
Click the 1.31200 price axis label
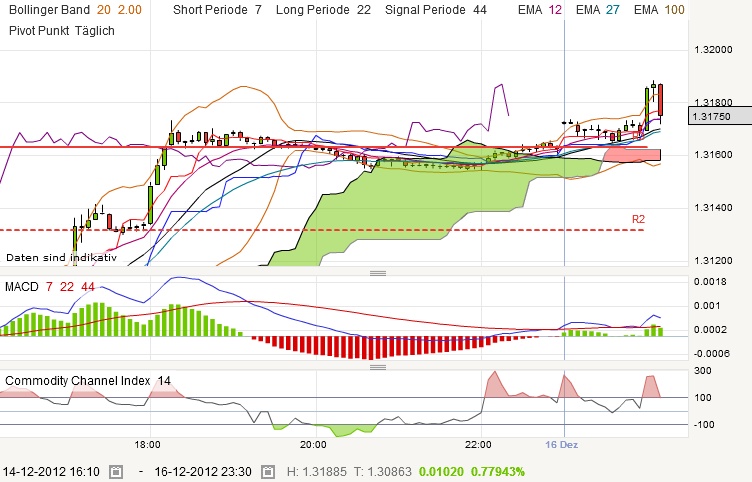[x=713, y=261]
